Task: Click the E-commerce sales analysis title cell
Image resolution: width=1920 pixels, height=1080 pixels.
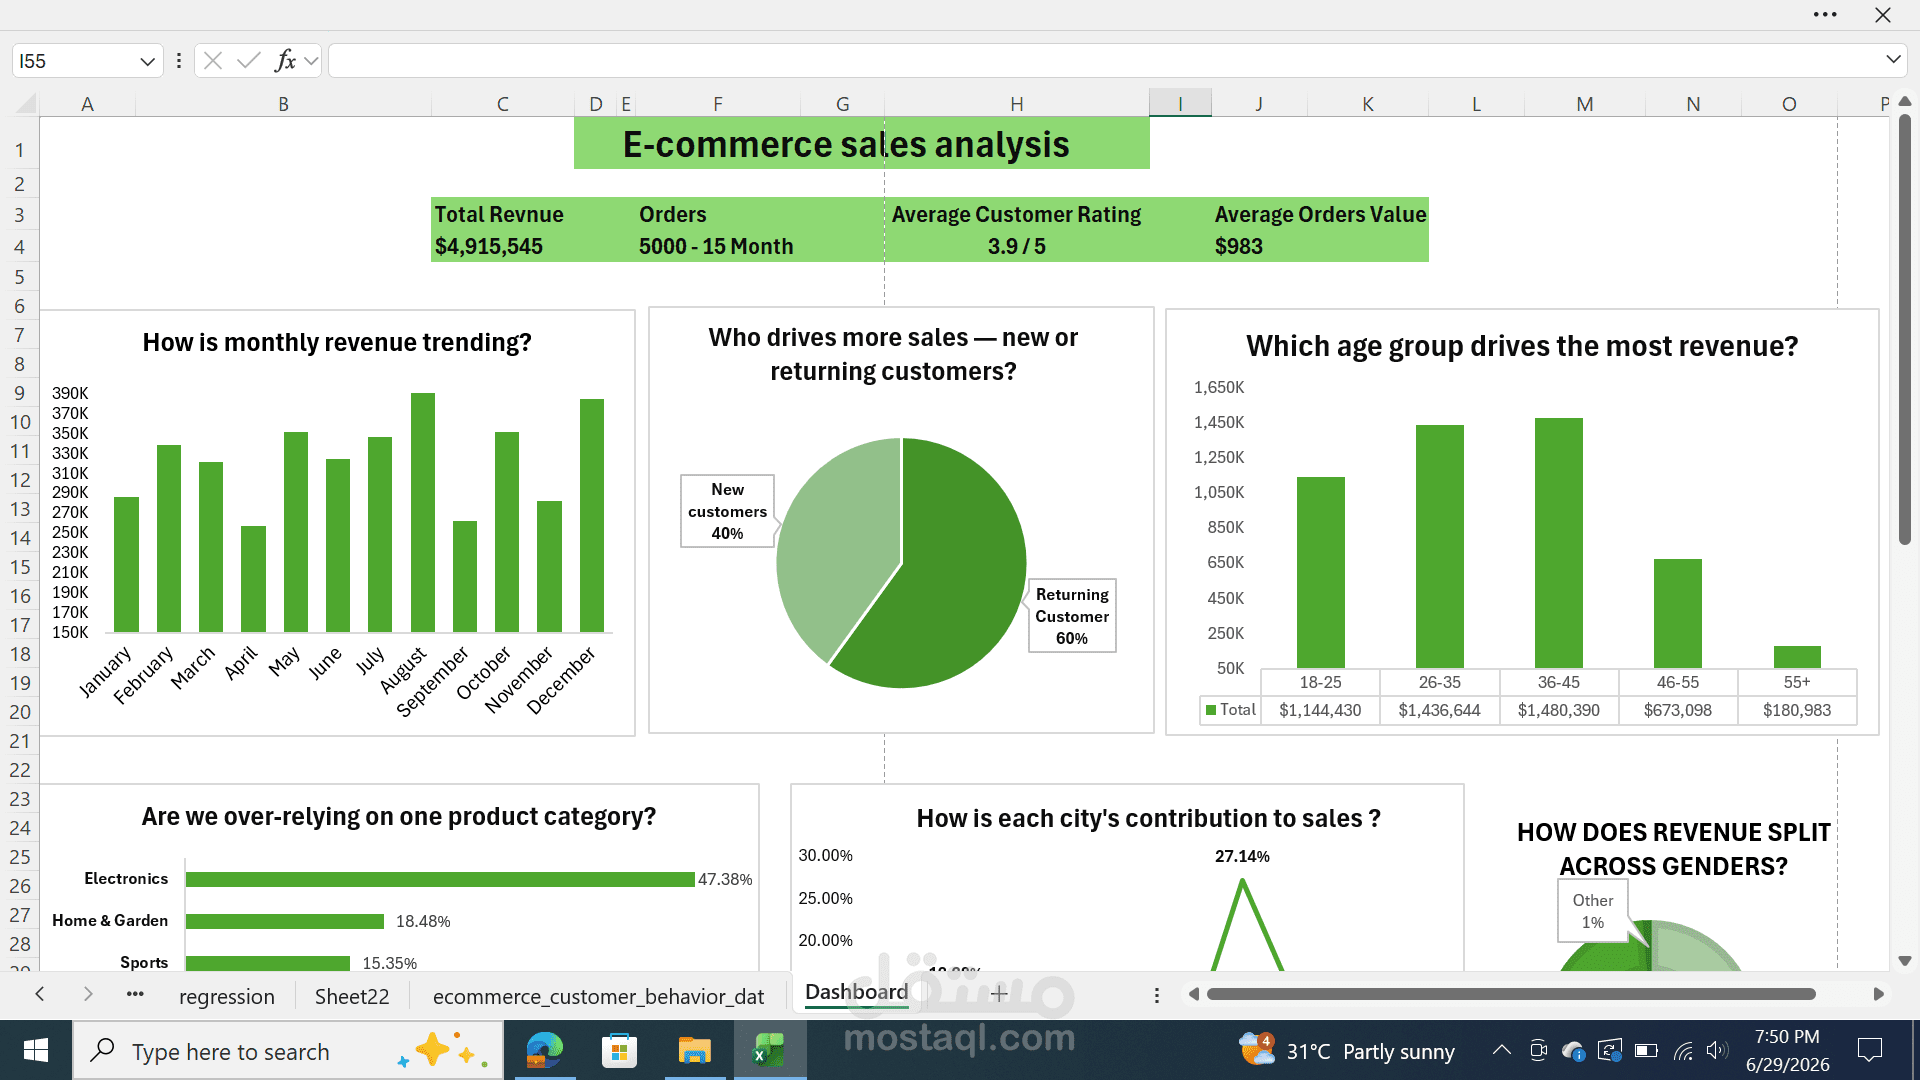Action: [861, 144]
